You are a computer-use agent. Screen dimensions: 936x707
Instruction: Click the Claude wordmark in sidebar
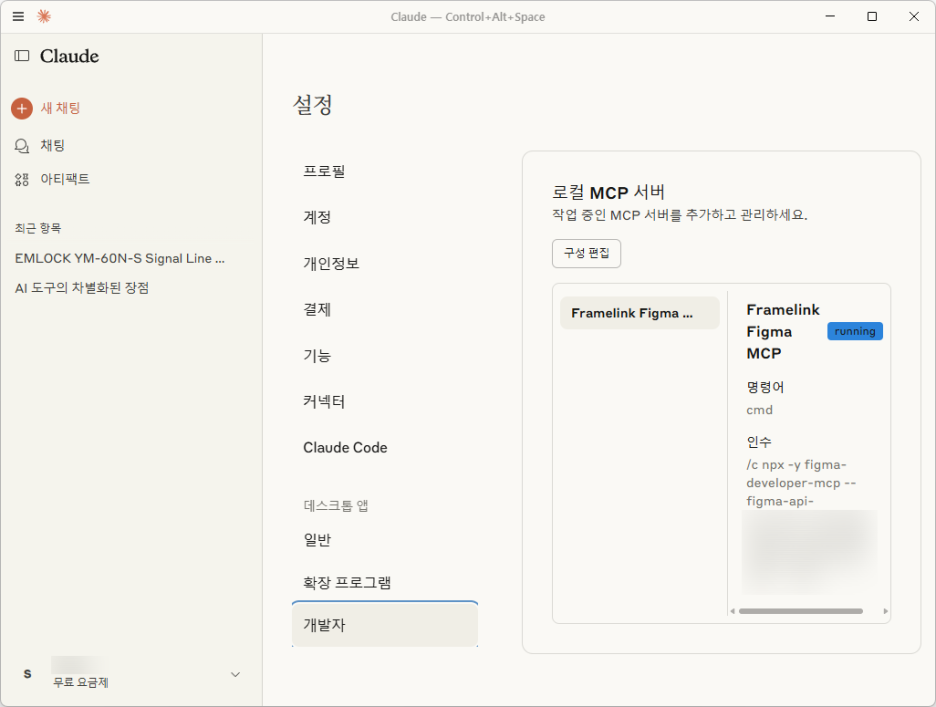(69, 56)
